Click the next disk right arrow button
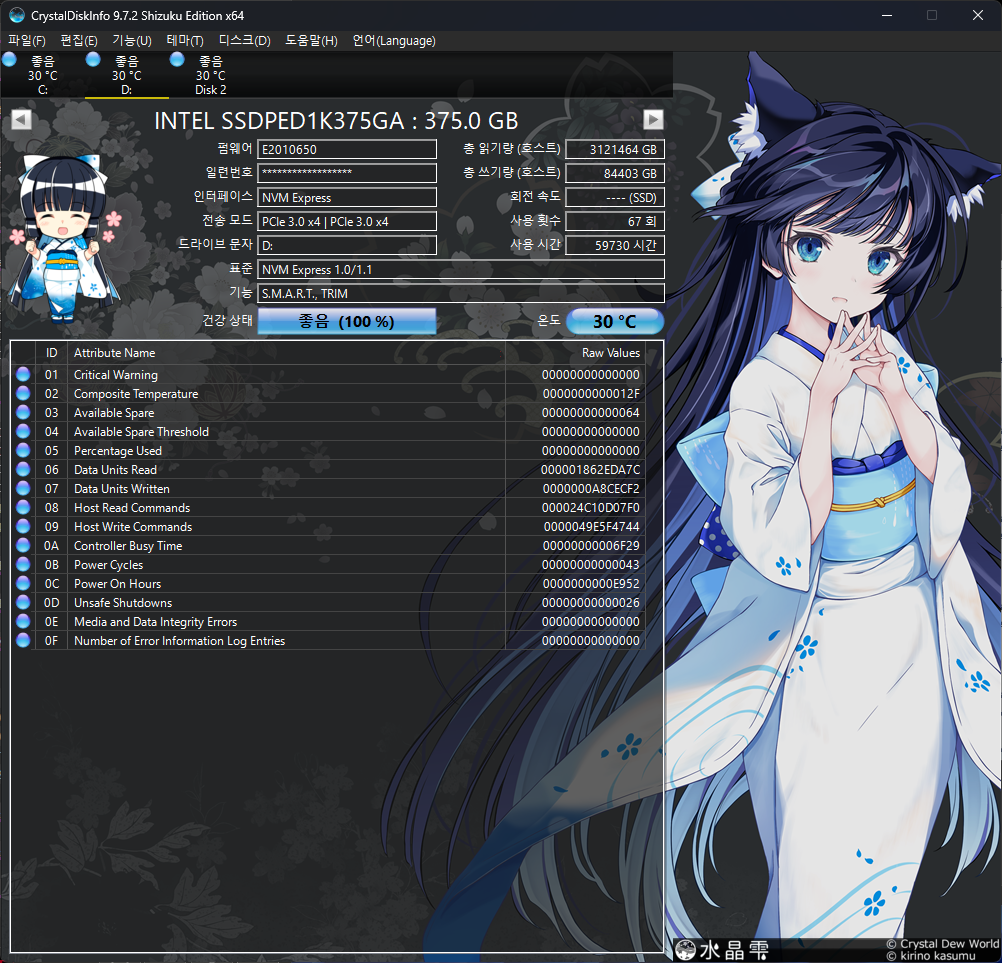 pyautogui.click(x=653, y=120)
